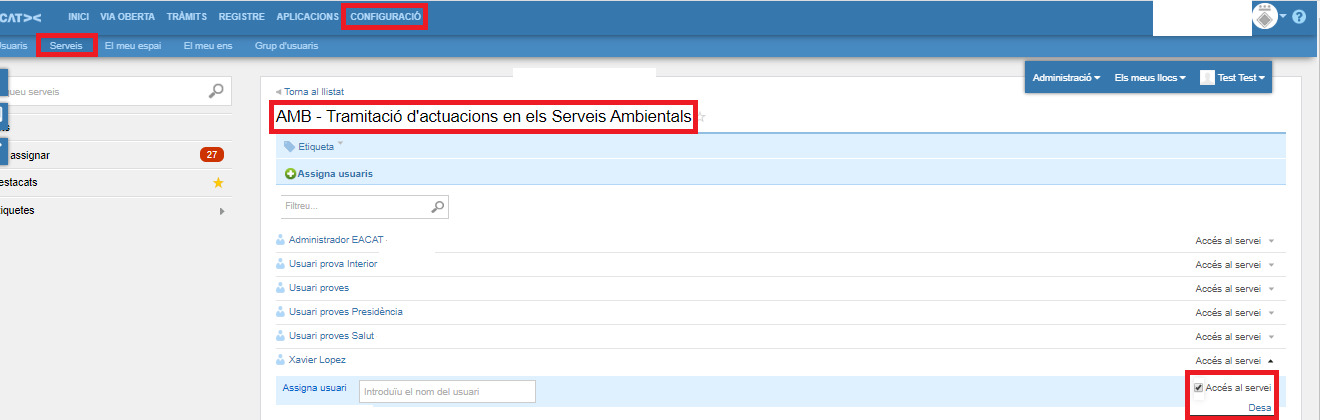Click the yellow star next to Destacats

218,183
